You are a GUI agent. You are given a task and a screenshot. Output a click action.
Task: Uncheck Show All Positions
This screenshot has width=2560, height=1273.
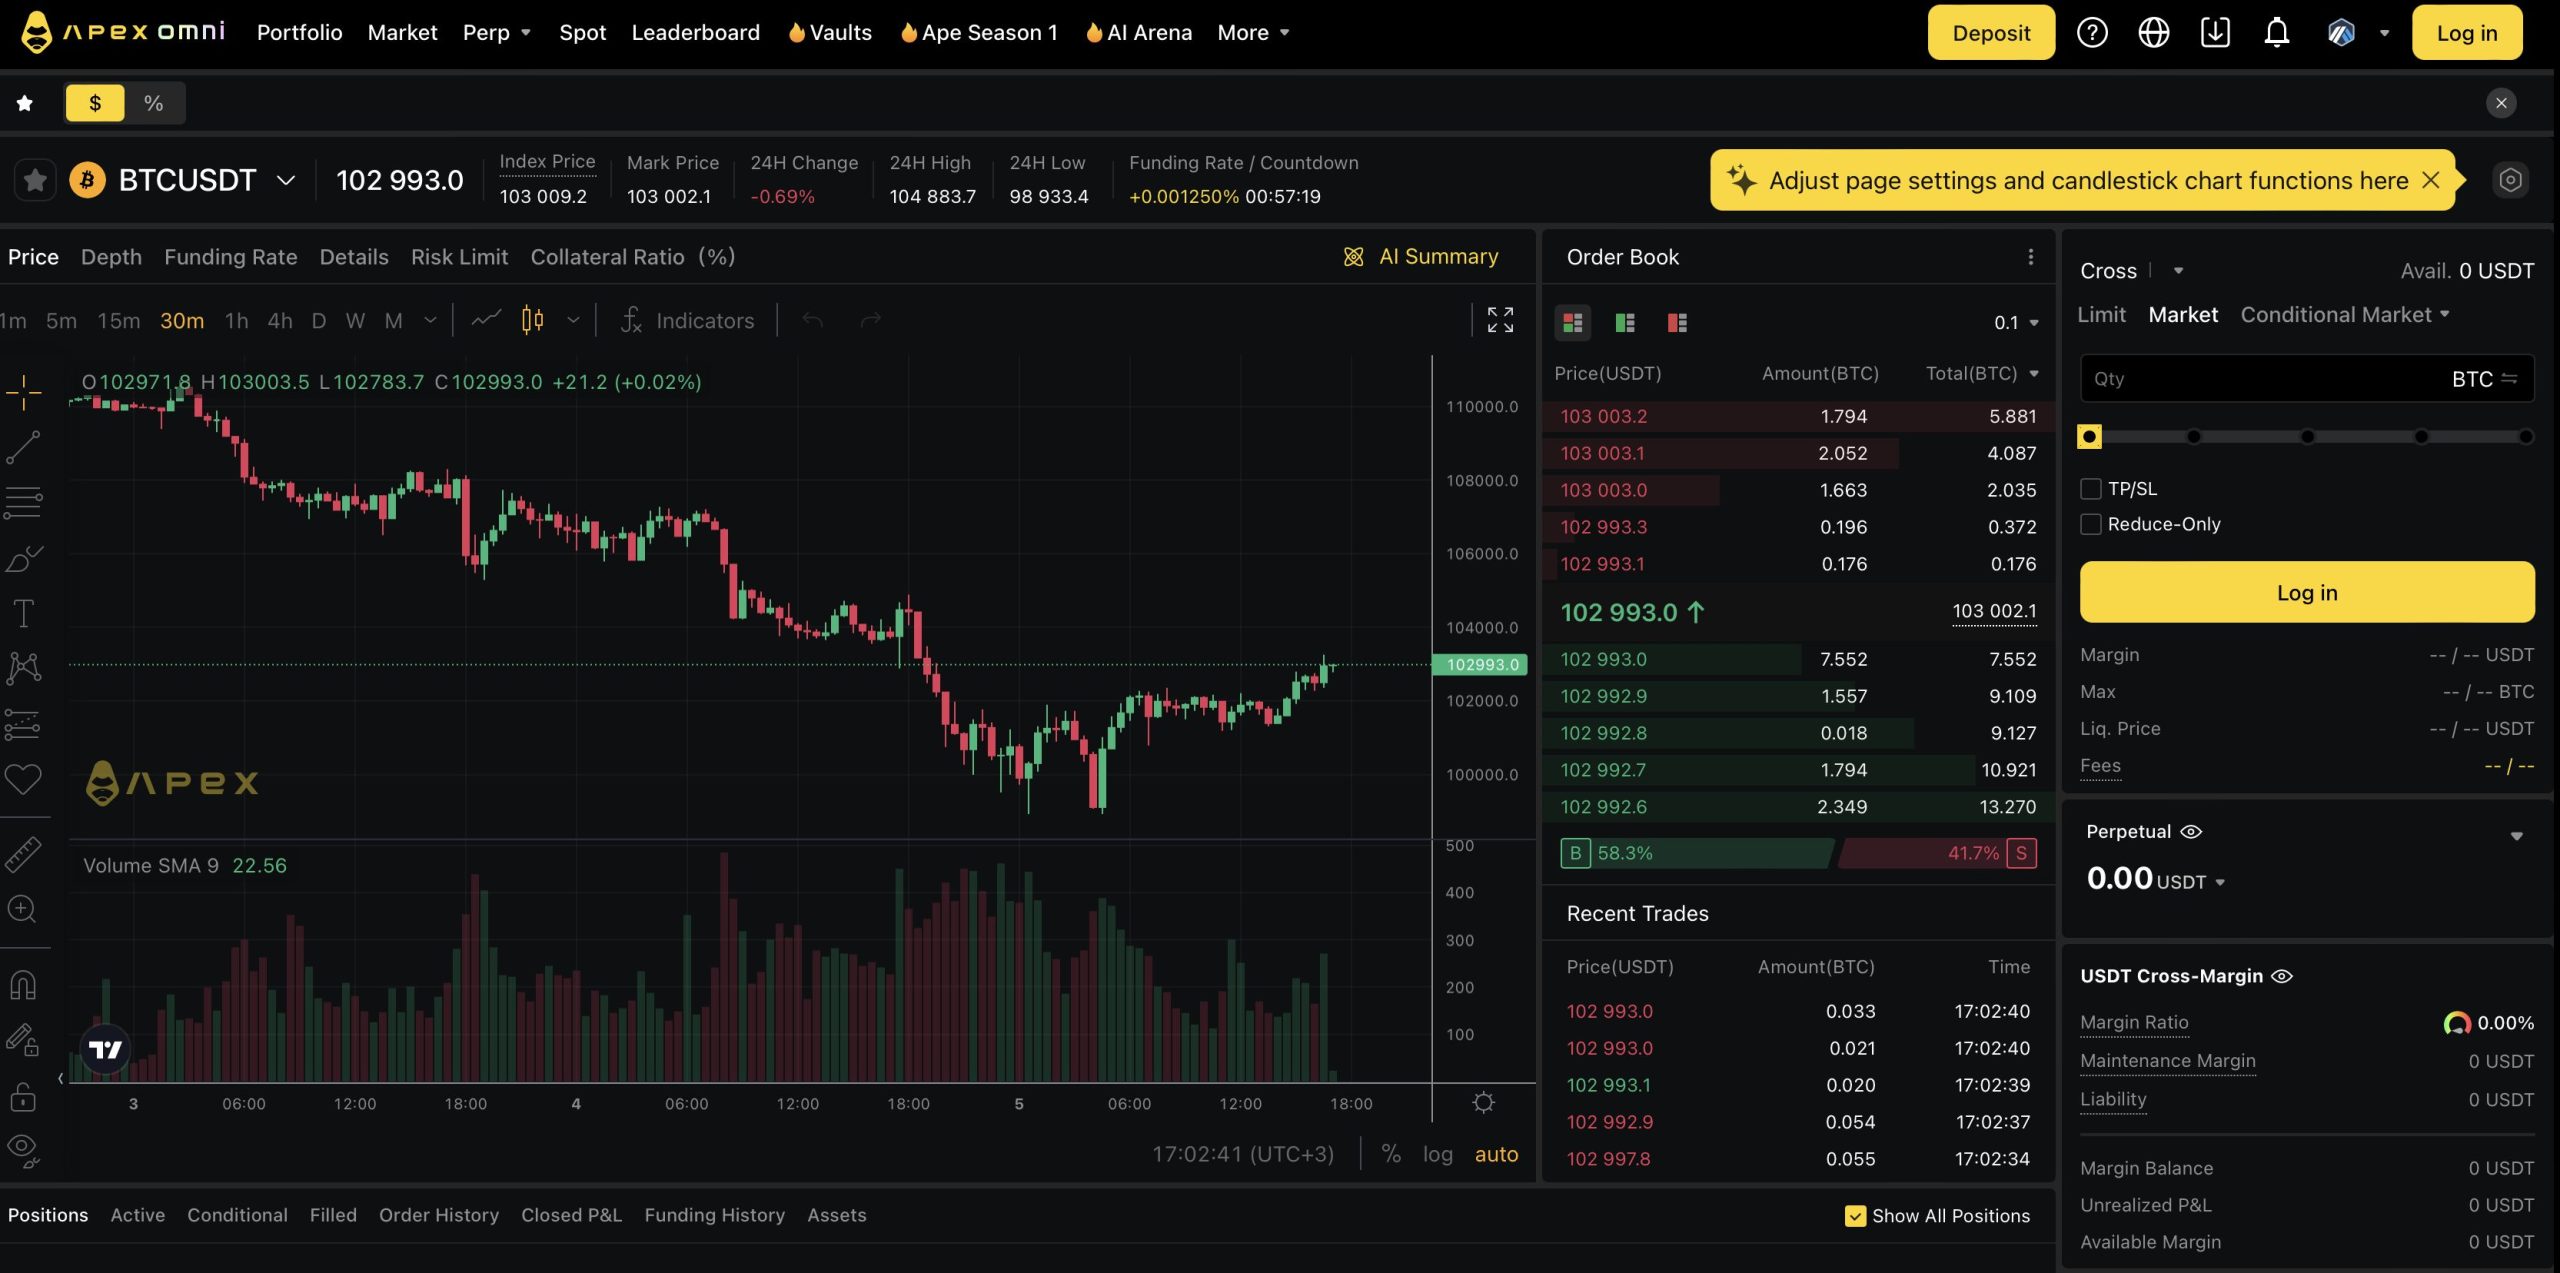coord(1855,1216)
